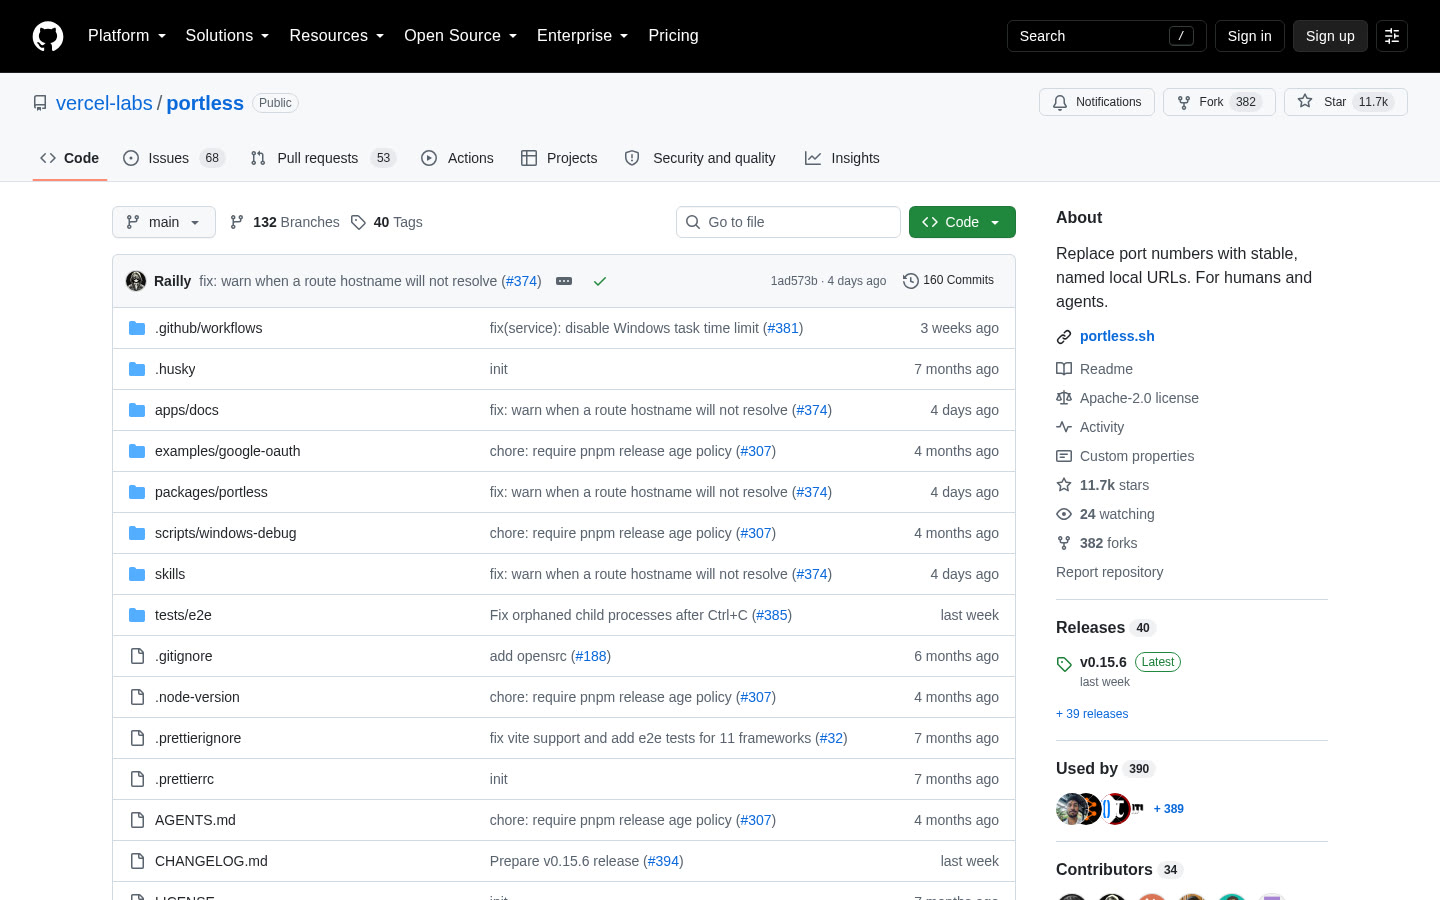This screenshot has width=1440, height=900.
Task: Open the Report repository link
Action: (1109, 572)
